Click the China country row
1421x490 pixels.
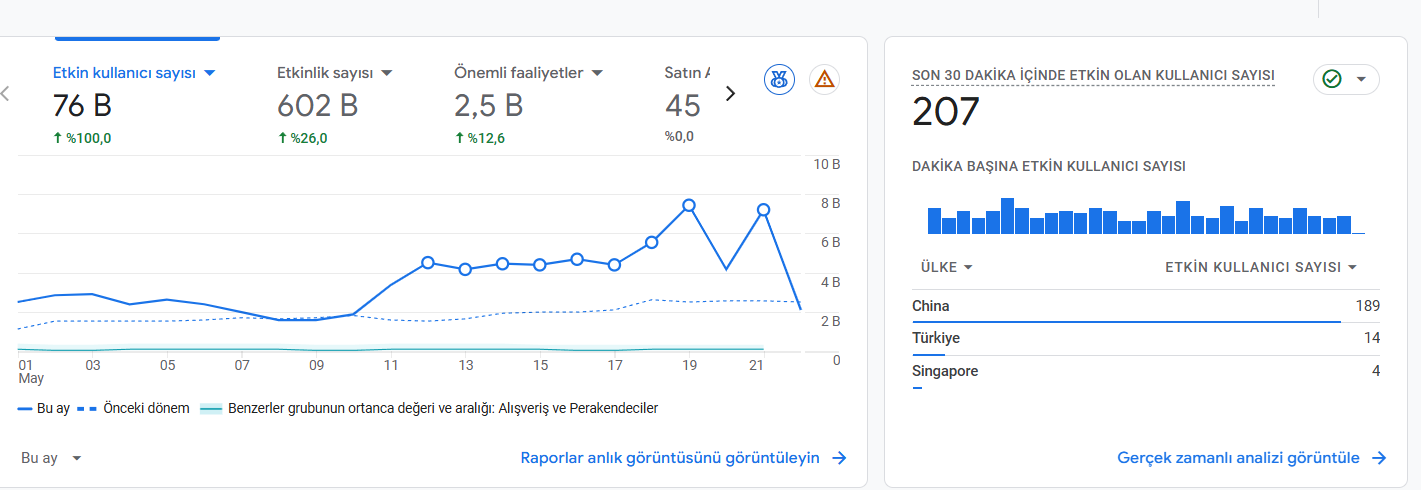click(1146, 307)
